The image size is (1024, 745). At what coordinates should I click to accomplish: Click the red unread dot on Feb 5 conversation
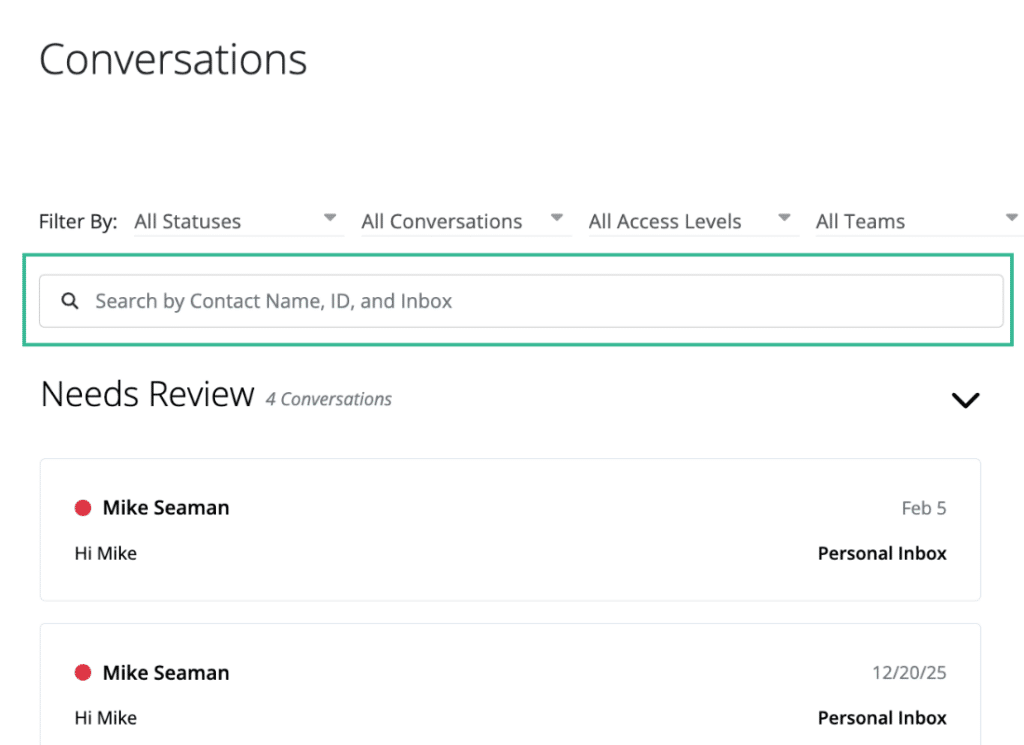point(84,508)
